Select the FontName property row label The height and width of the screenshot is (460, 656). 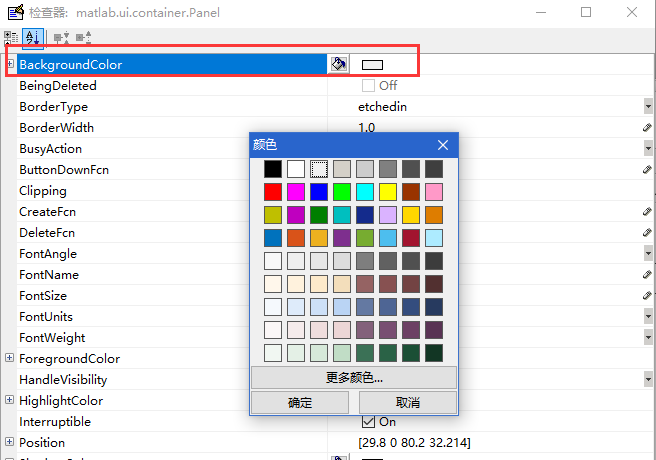point(49,275)
